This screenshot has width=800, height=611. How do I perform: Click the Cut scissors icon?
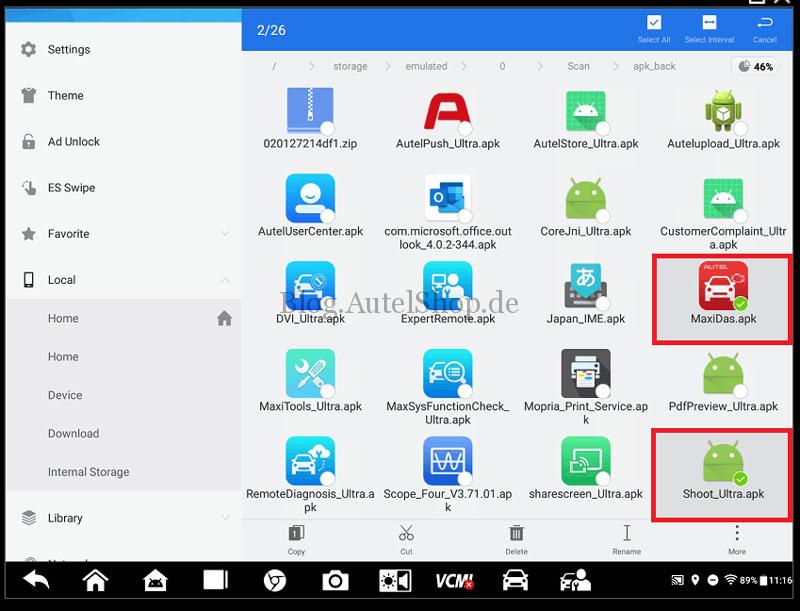[406, 534]
